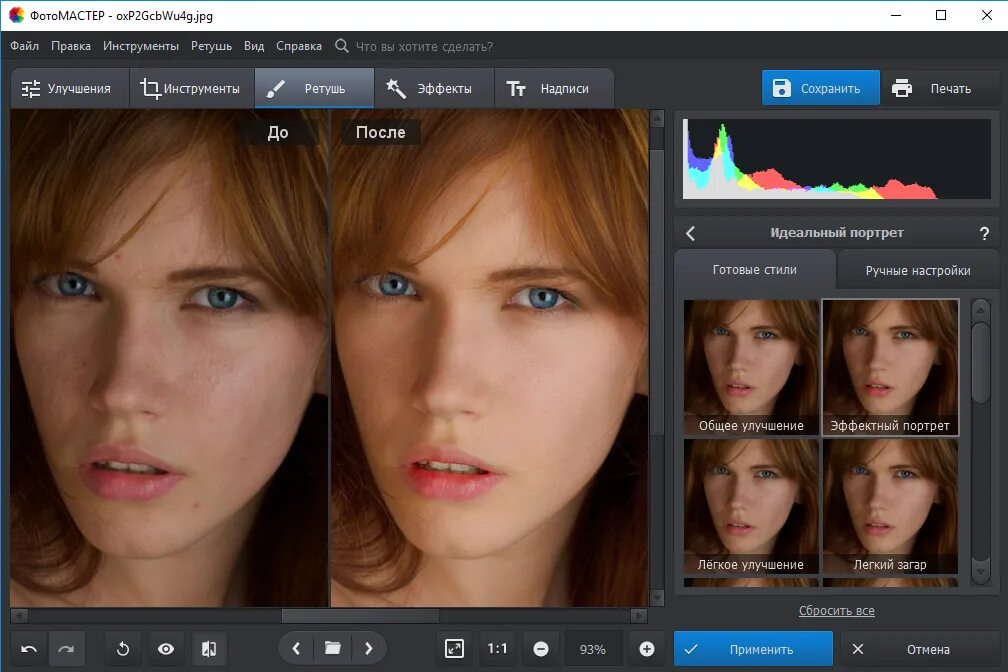Open the Файл menu
This screenshot has height=672, width=1008.
(24, 46)
